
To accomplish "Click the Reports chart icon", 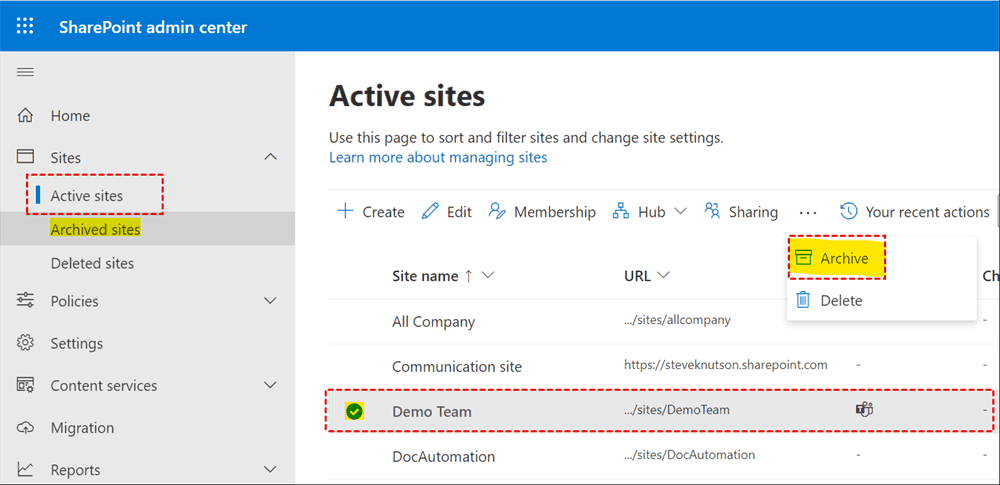I will tap(26, 470).
